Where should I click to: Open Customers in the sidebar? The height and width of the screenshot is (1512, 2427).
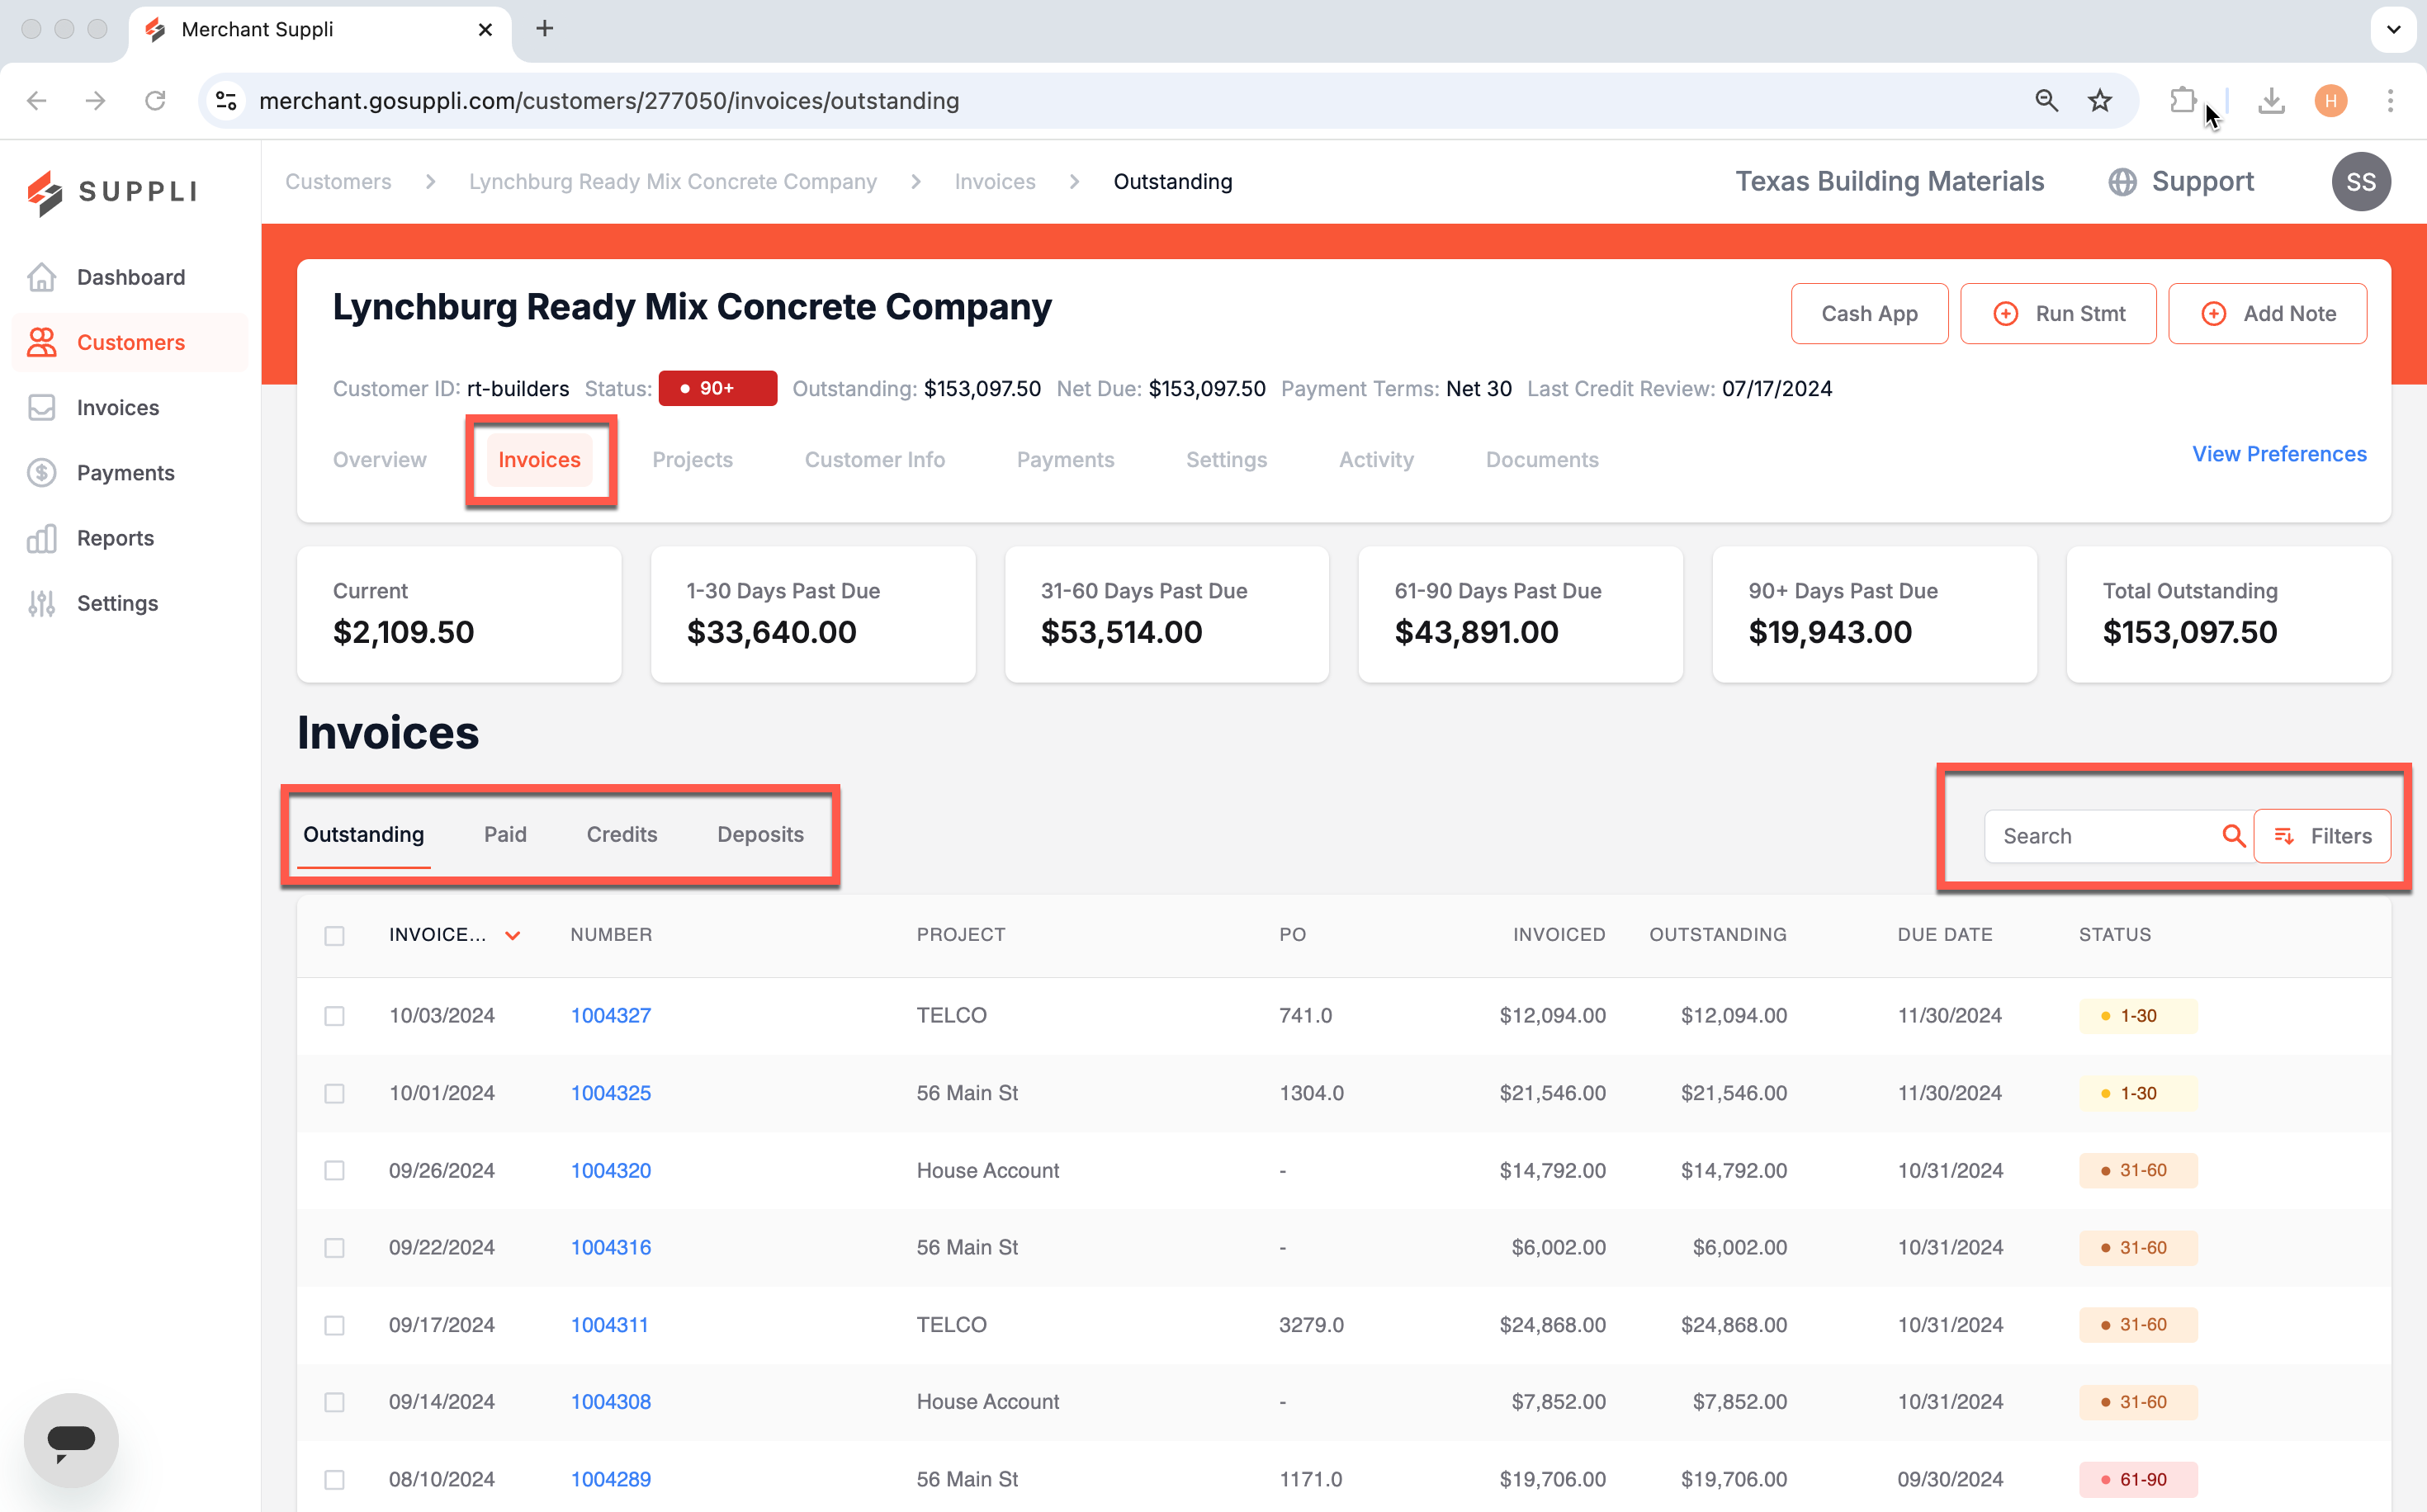(130, 342)
